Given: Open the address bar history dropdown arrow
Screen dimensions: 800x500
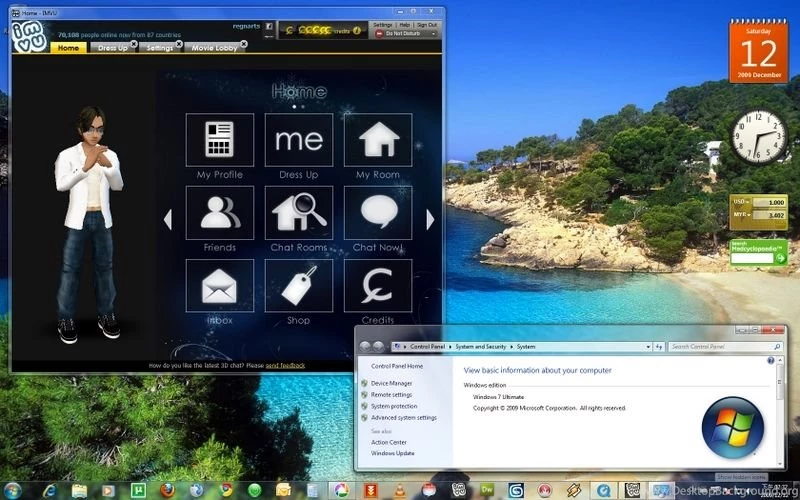Looking at the screenshot, I should 648,346.
